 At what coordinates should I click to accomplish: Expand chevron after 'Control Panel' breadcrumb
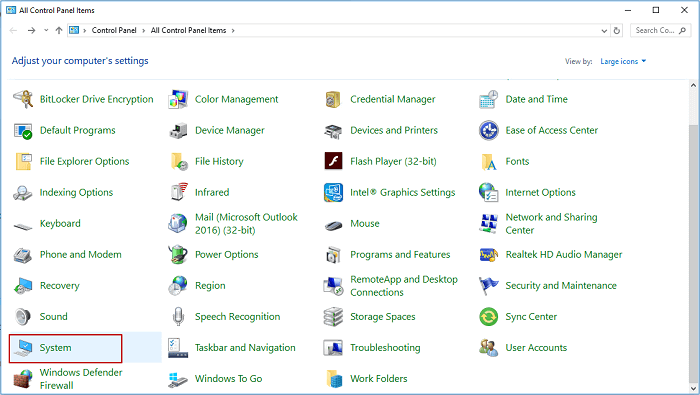coord(143,30)
